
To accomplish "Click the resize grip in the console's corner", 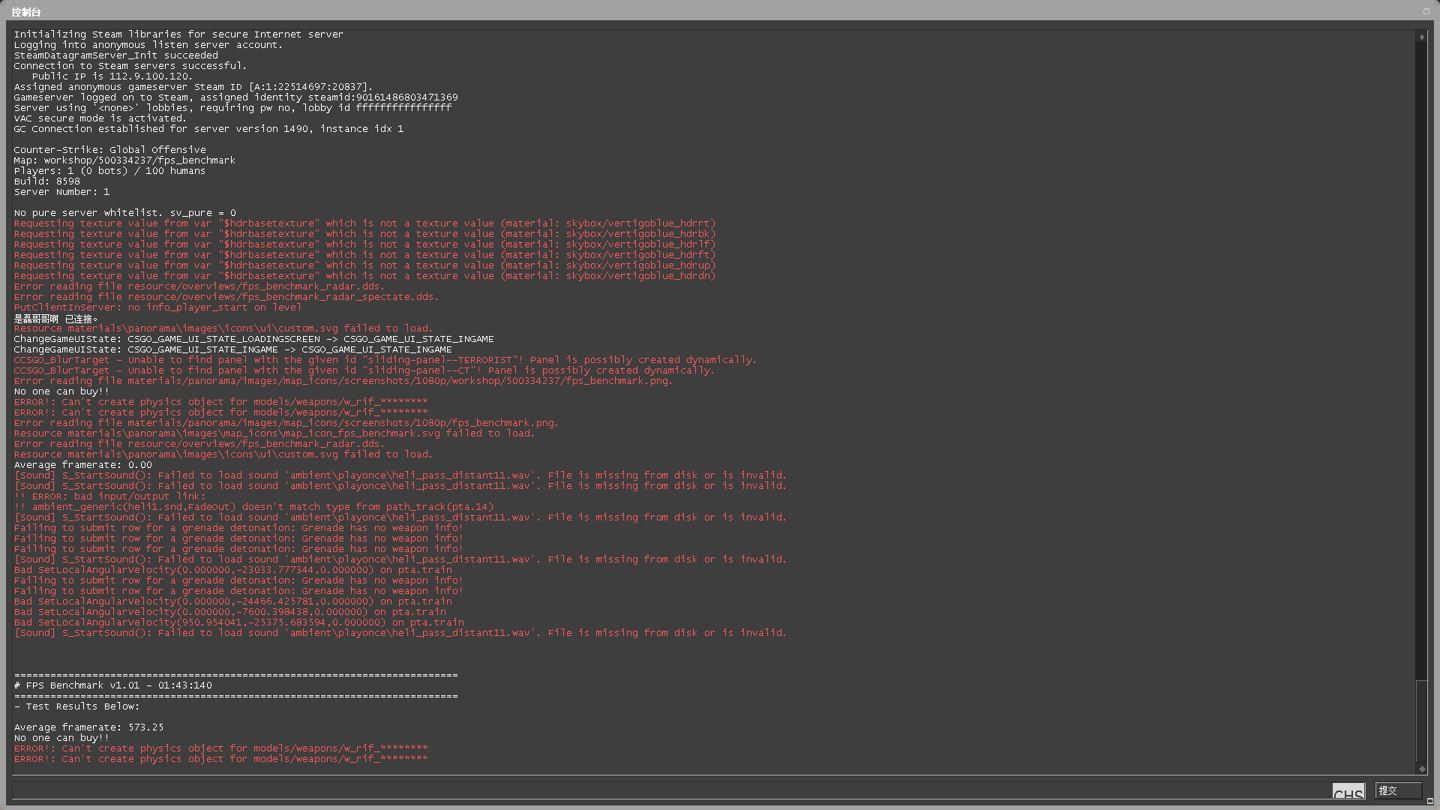I will (1430, 800).
